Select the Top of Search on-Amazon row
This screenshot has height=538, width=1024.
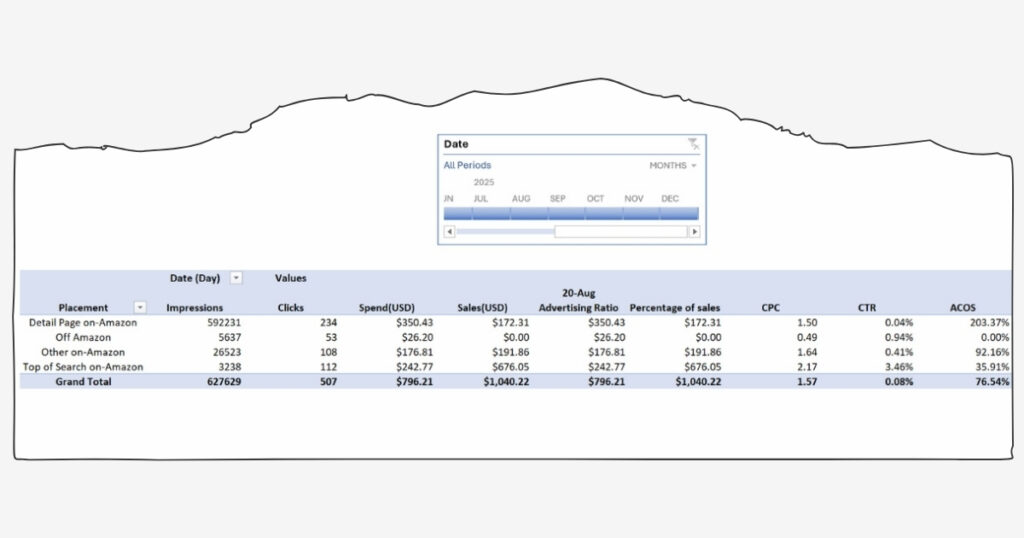coord(83,367)
